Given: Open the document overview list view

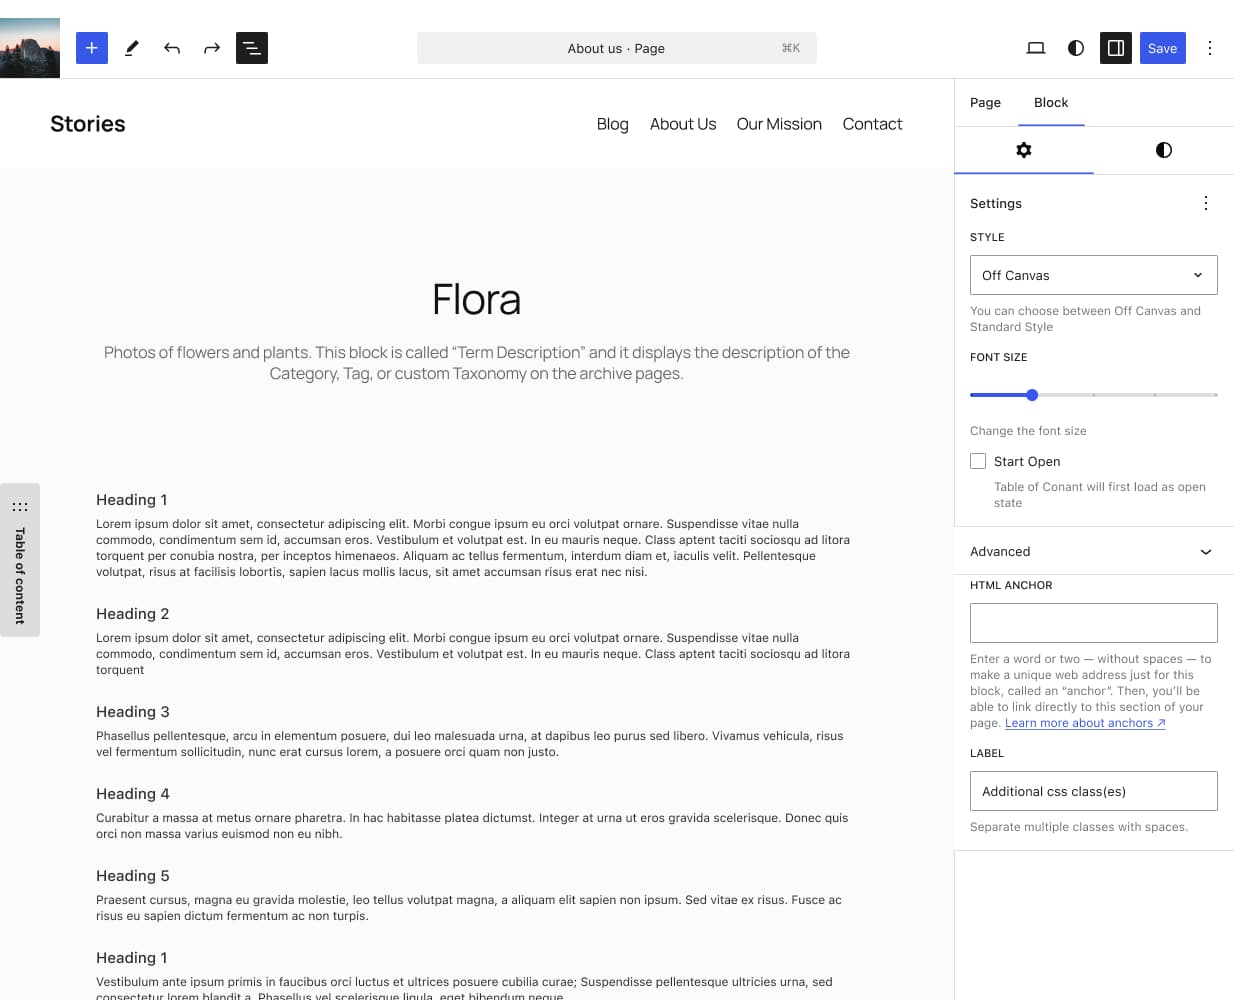Looking at the screenshot, I should (252, 48).
